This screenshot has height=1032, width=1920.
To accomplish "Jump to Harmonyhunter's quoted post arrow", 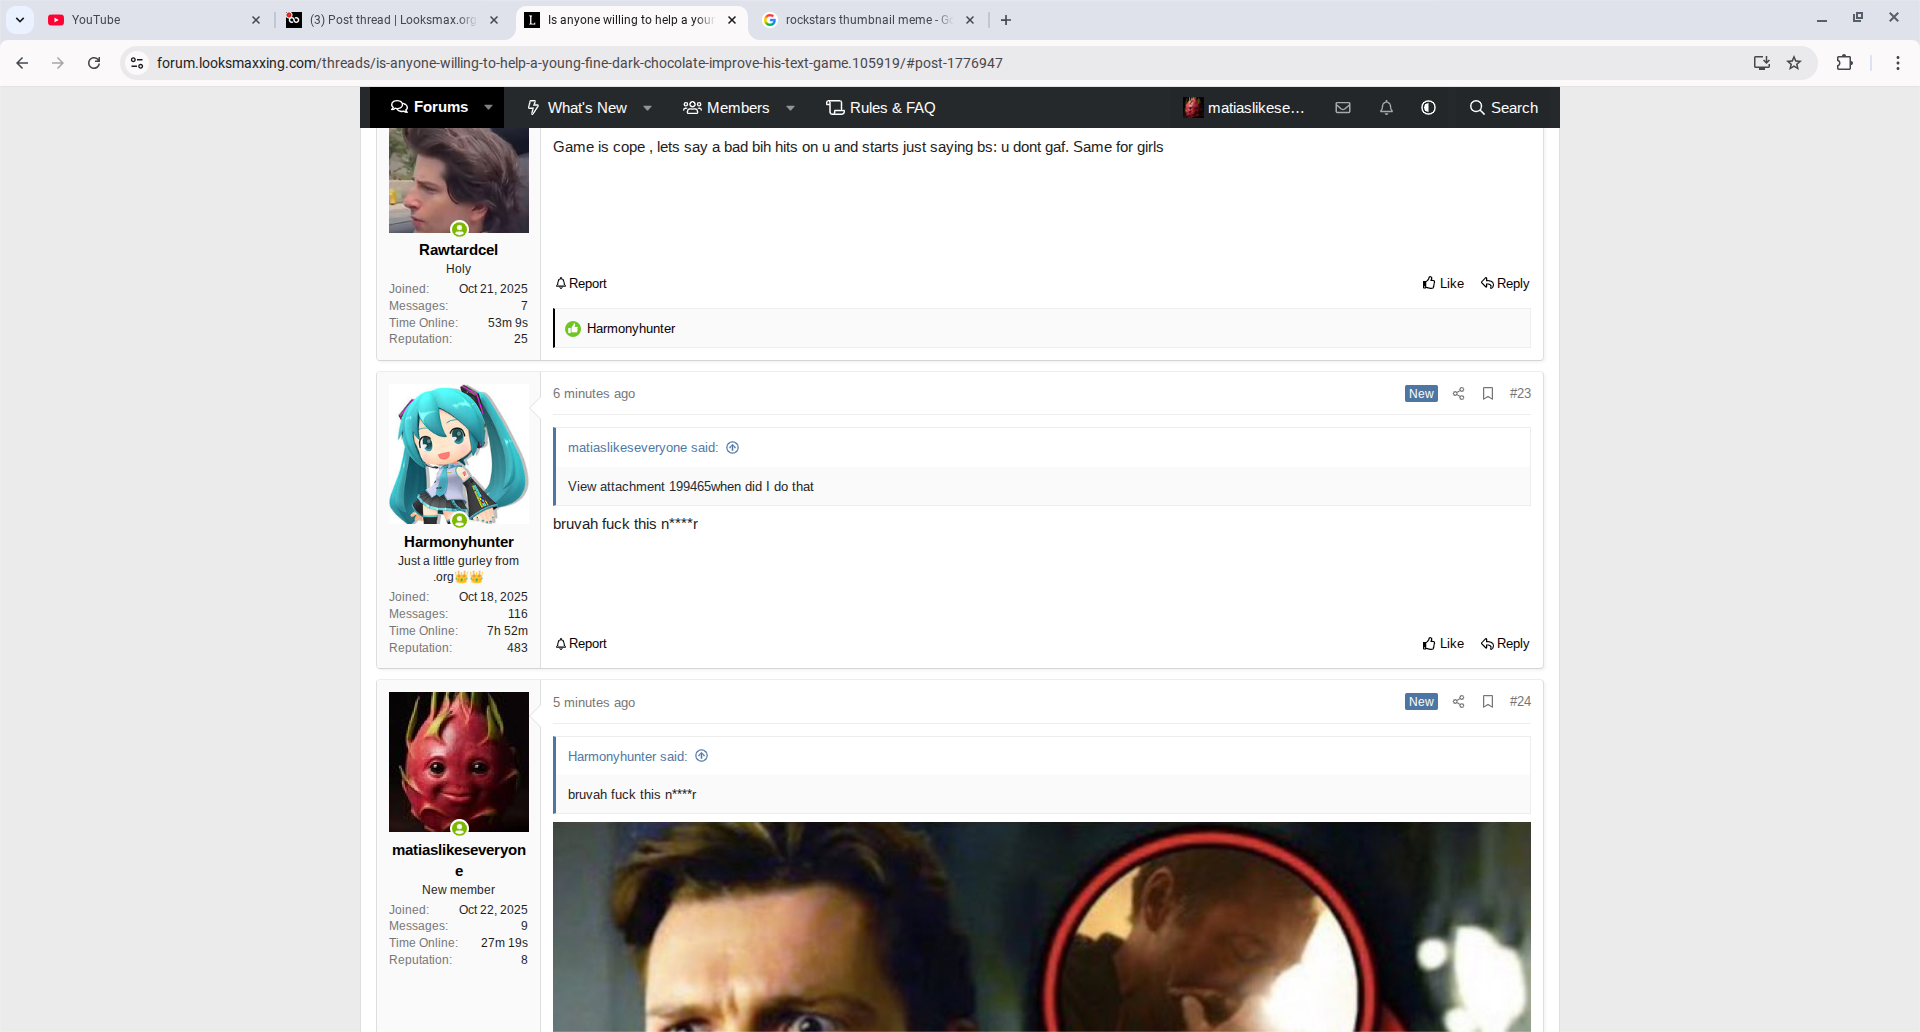I will coord(702,756).
